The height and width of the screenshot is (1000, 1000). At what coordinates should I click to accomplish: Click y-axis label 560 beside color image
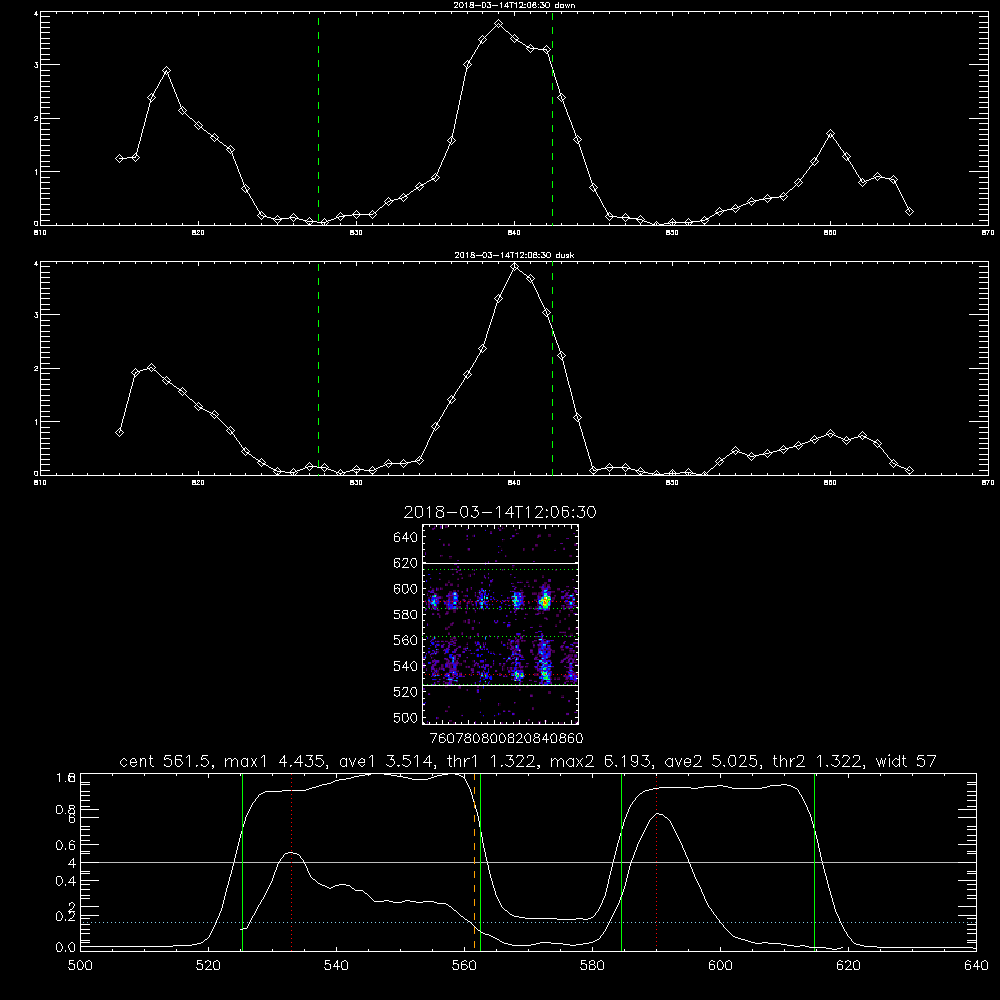pyautogui.click(x=406, y=640)
